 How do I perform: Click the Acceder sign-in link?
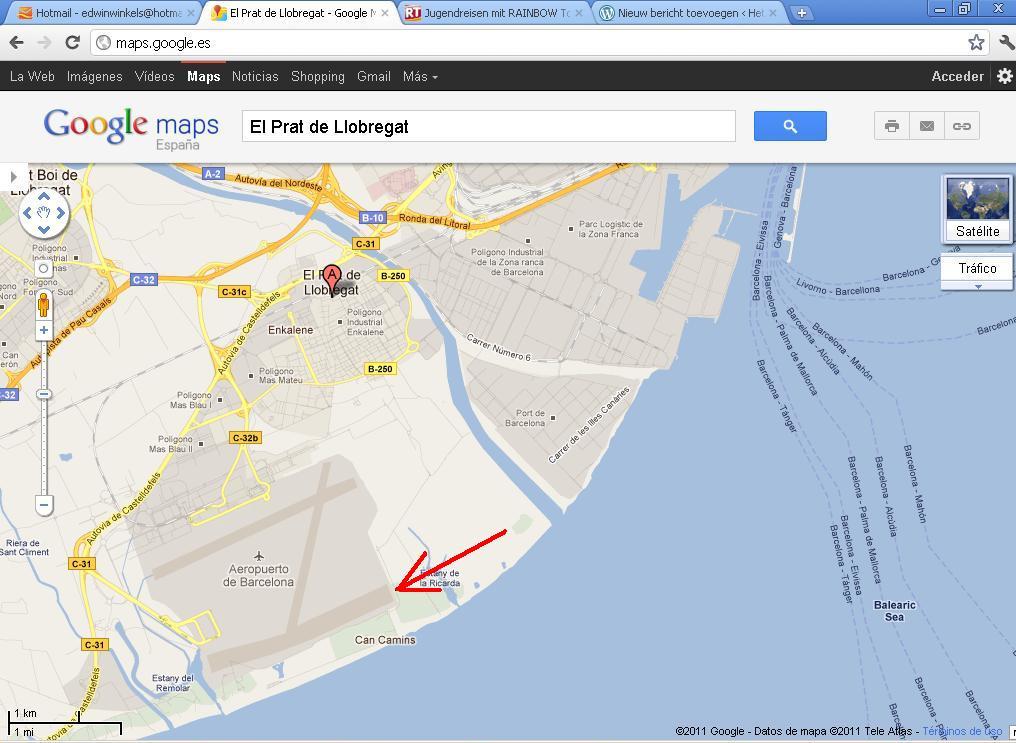click(x=957, y=76)
